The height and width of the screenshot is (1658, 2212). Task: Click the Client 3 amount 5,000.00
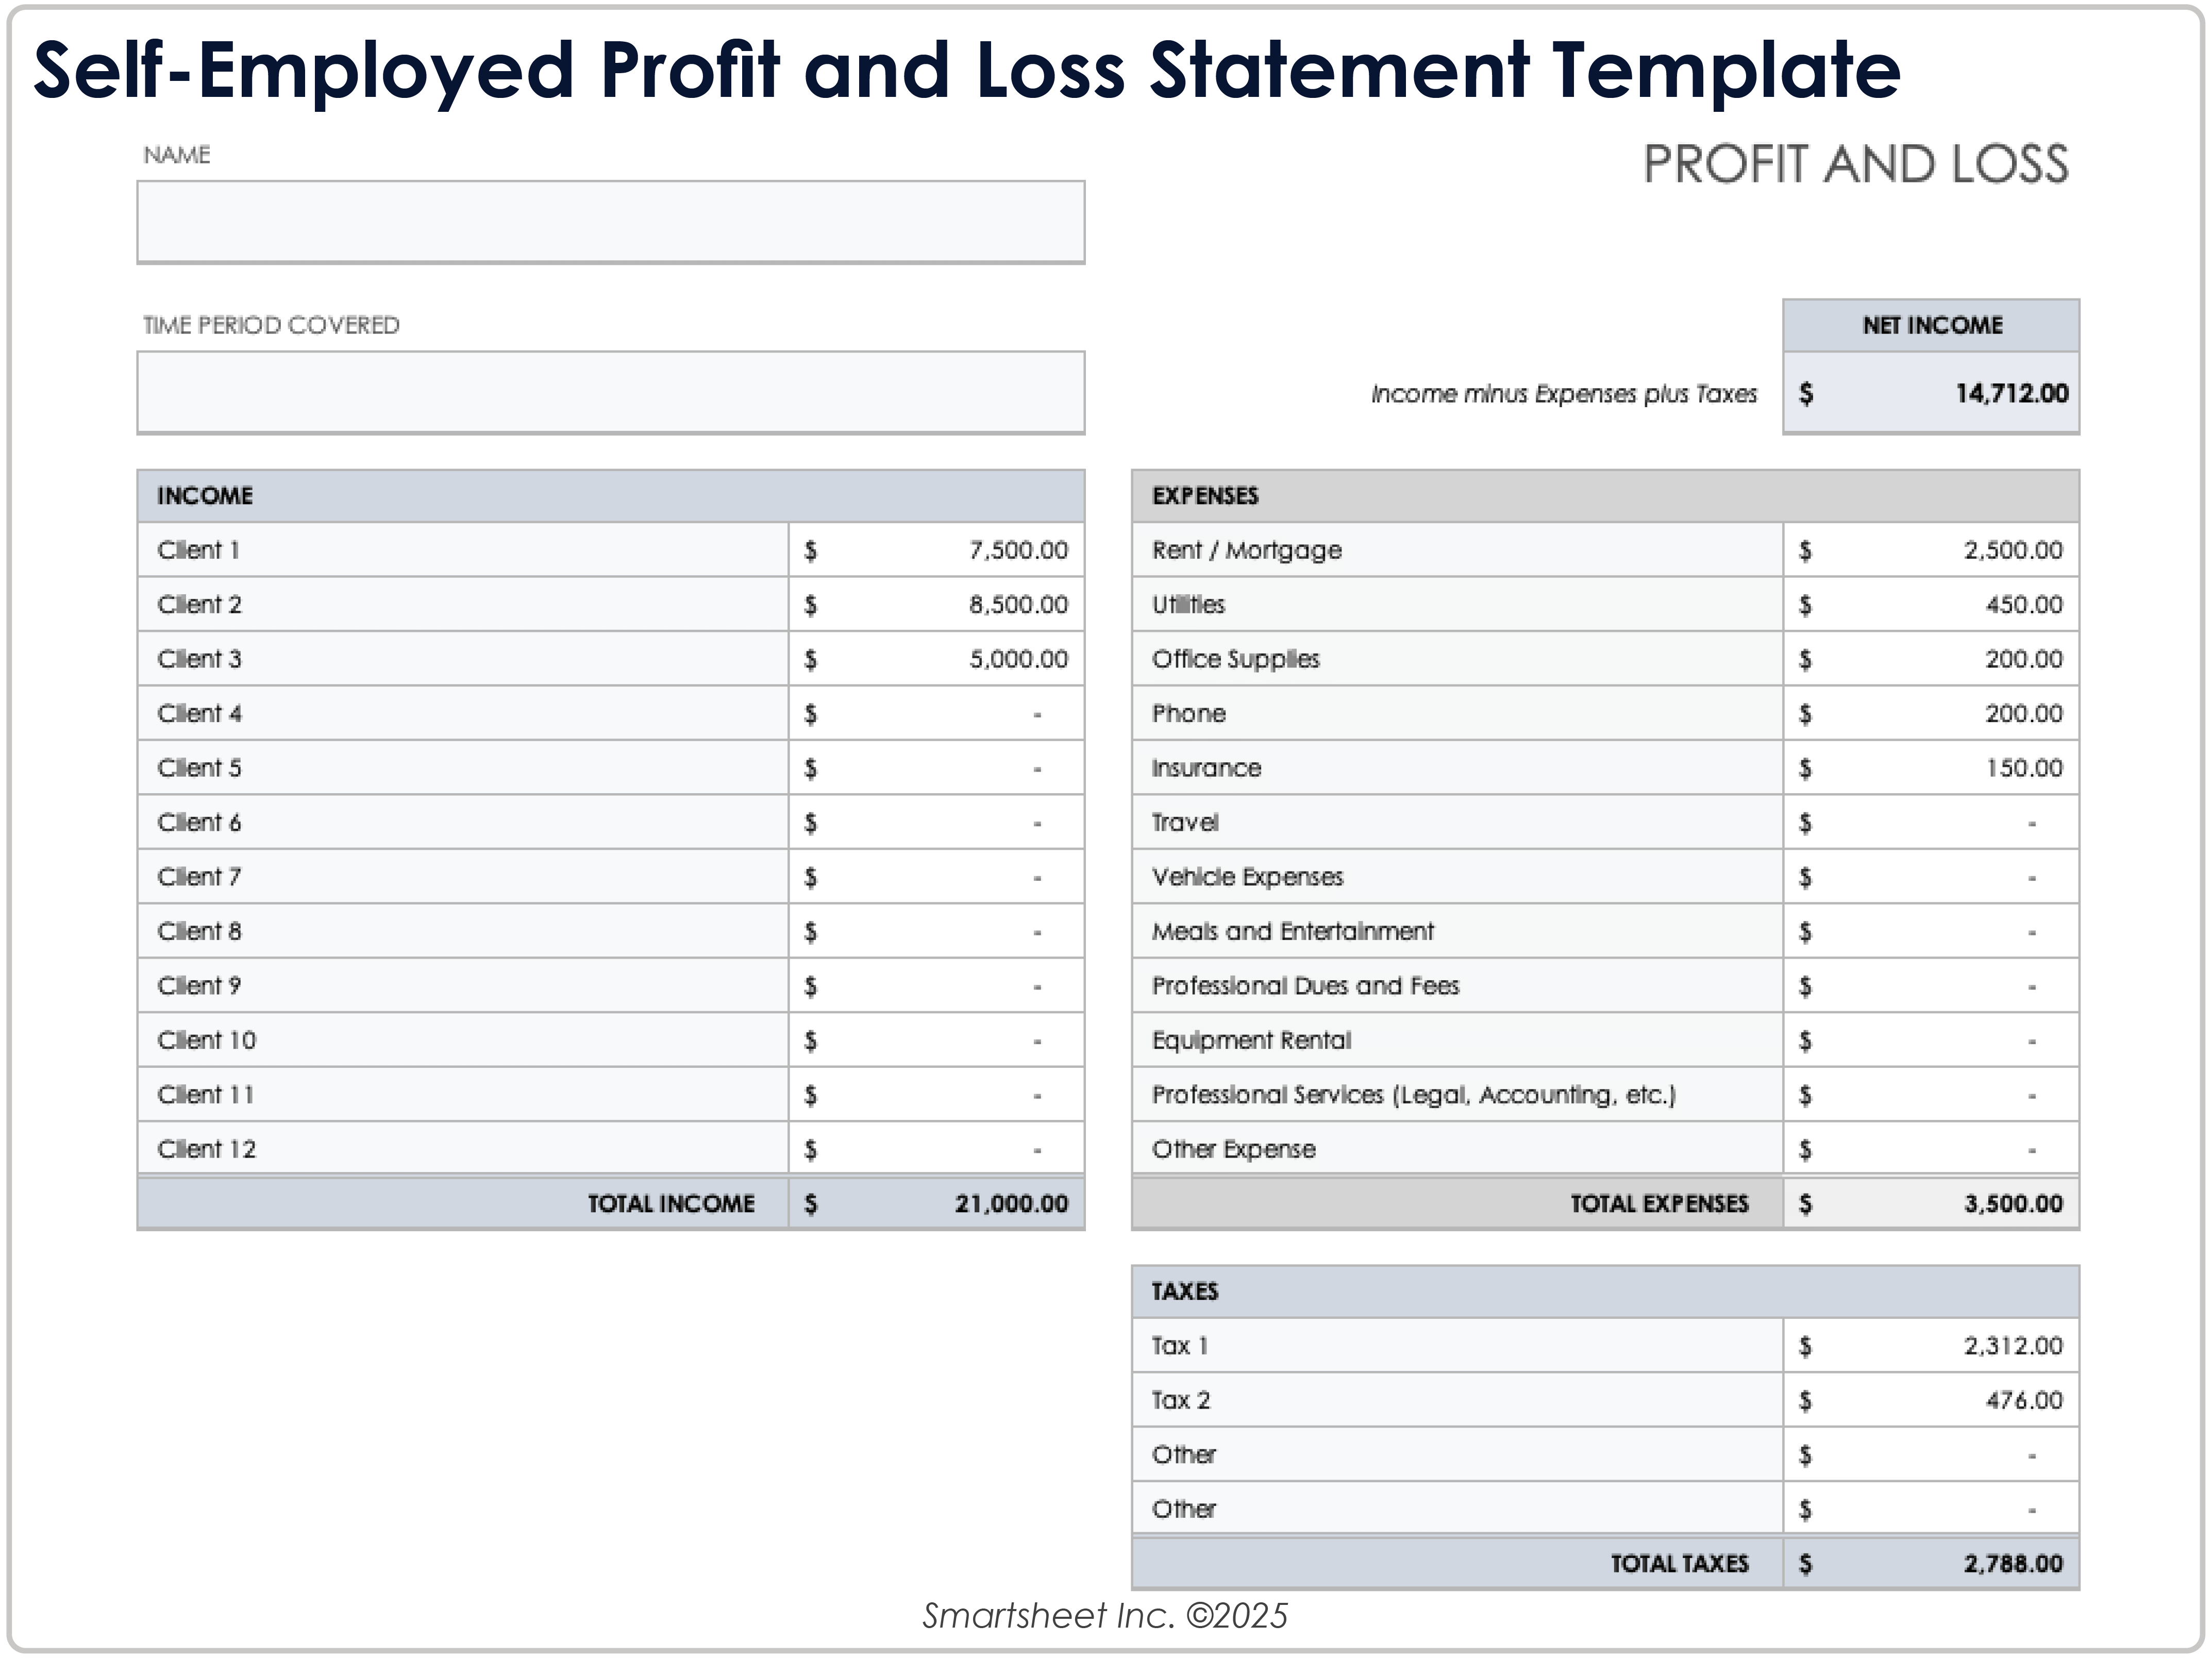tap(1017, 659)
